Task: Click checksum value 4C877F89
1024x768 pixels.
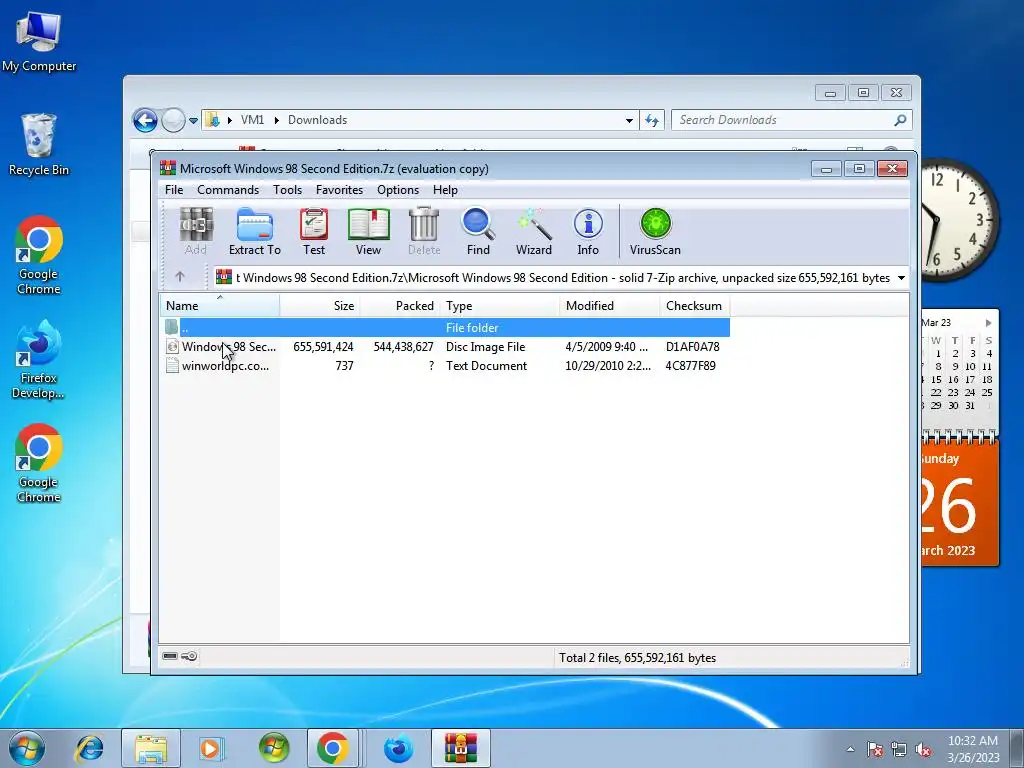Action: tap(690, 366)
